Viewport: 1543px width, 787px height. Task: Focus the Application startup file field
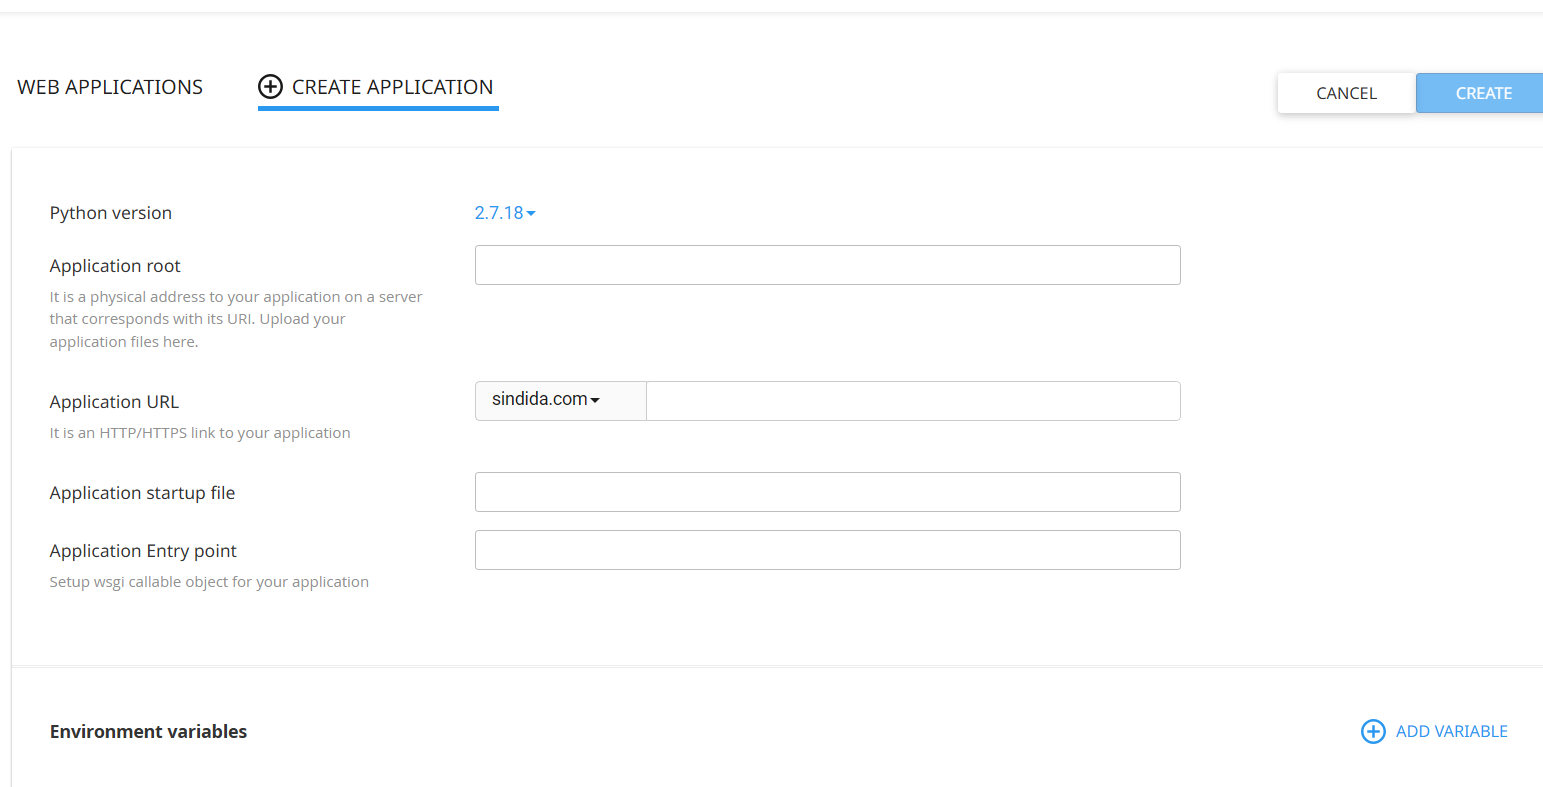827,492
